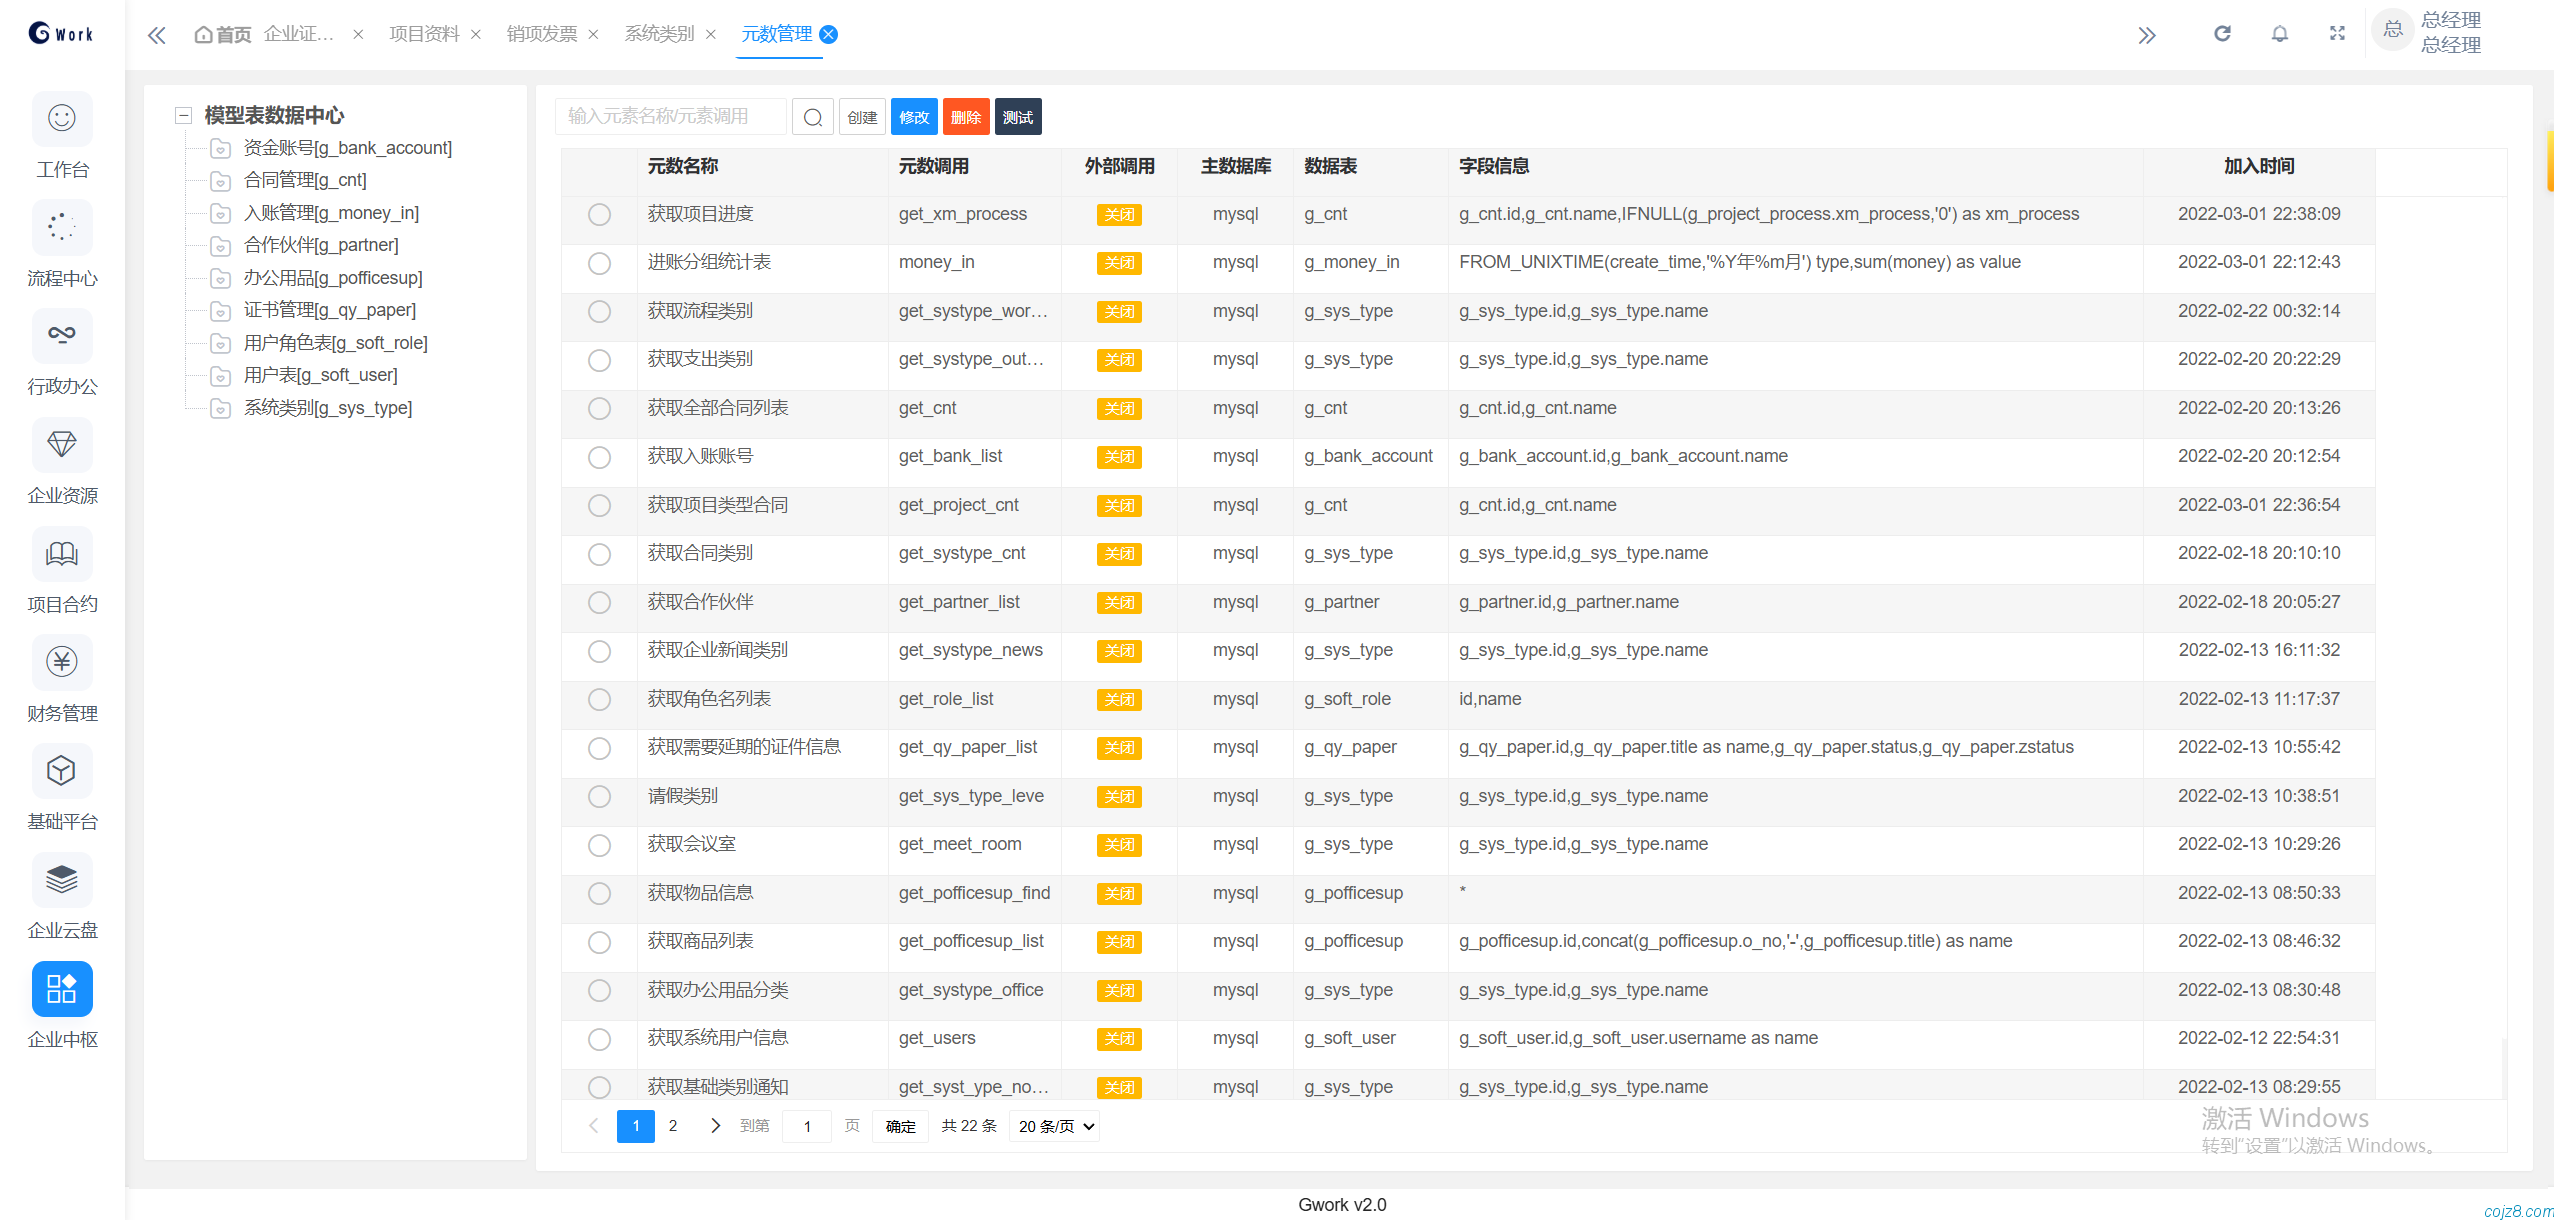Click the element name search input field

point(670,117)
